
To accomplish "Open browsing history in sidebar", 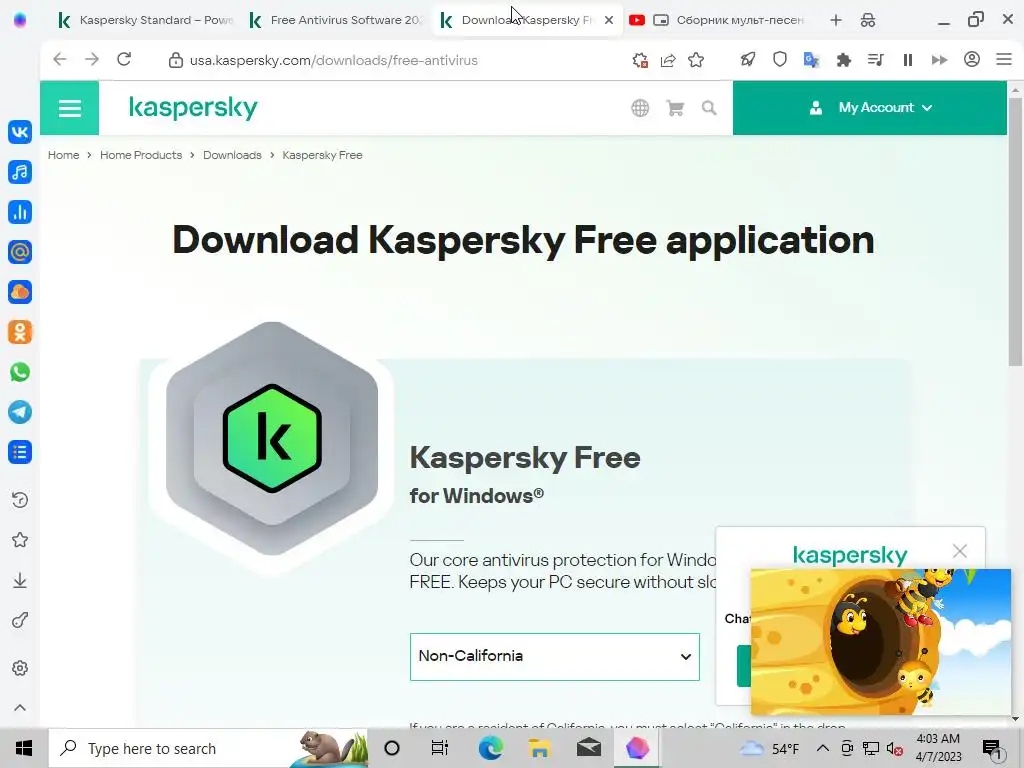I will pyautogui.click(x=20, y=500).
